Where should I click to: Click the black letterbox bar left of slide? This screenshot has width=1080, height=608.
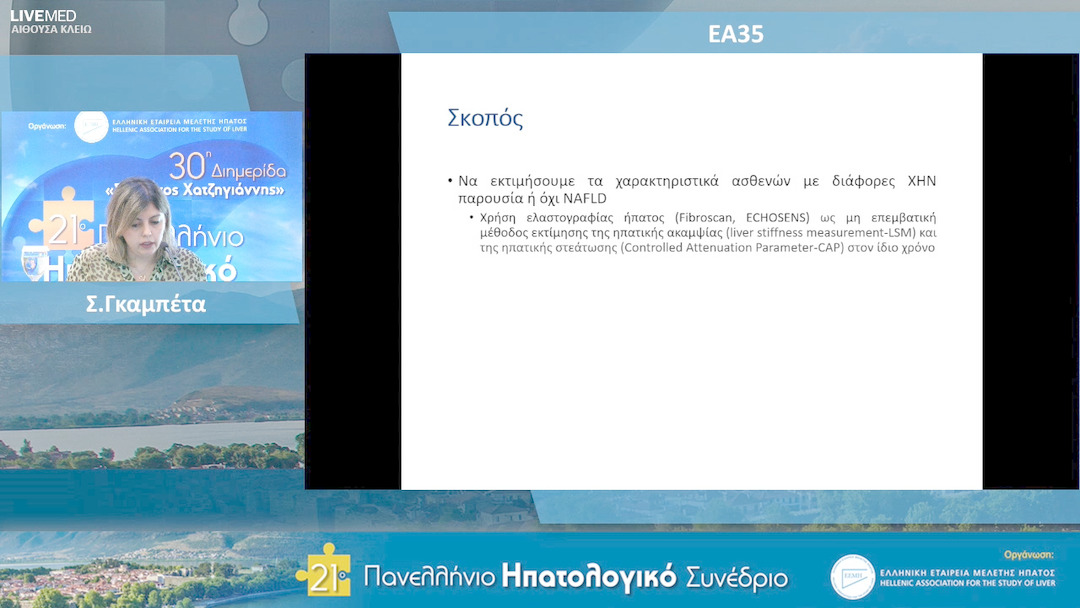tap(352, 270)
